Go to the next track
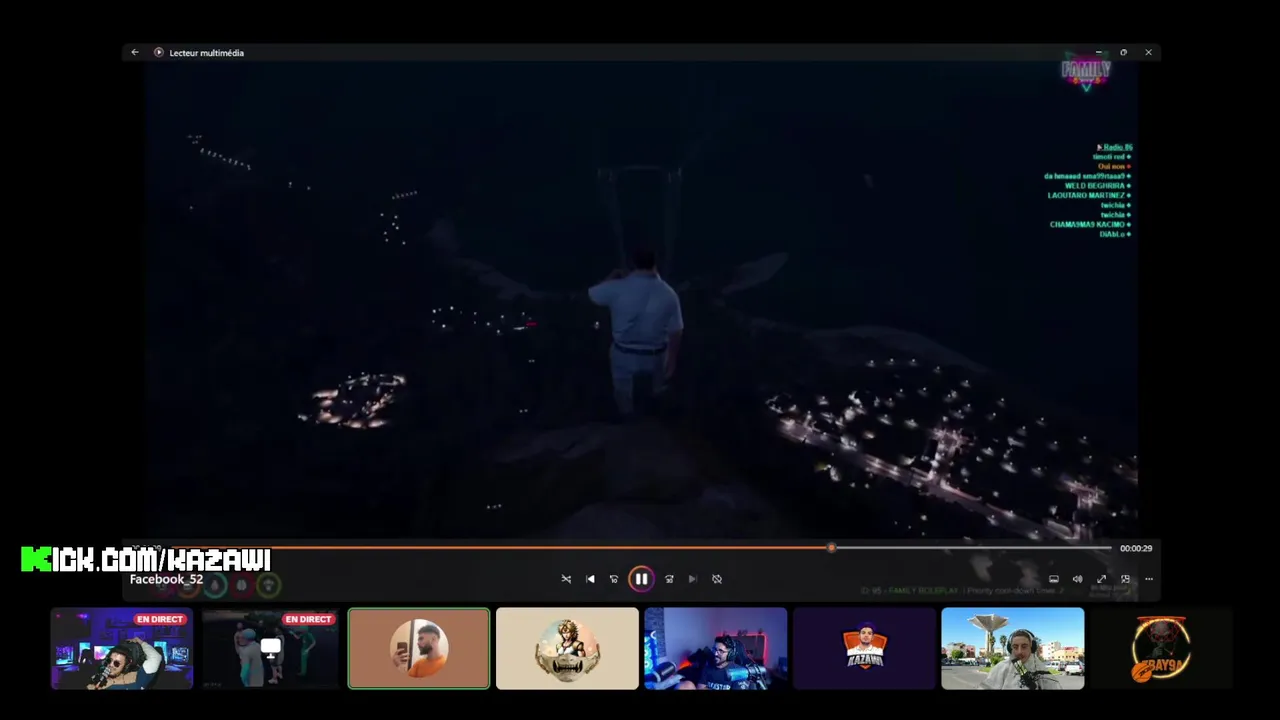This screenshot has width=1280, height=720. (x=692, y=579)
